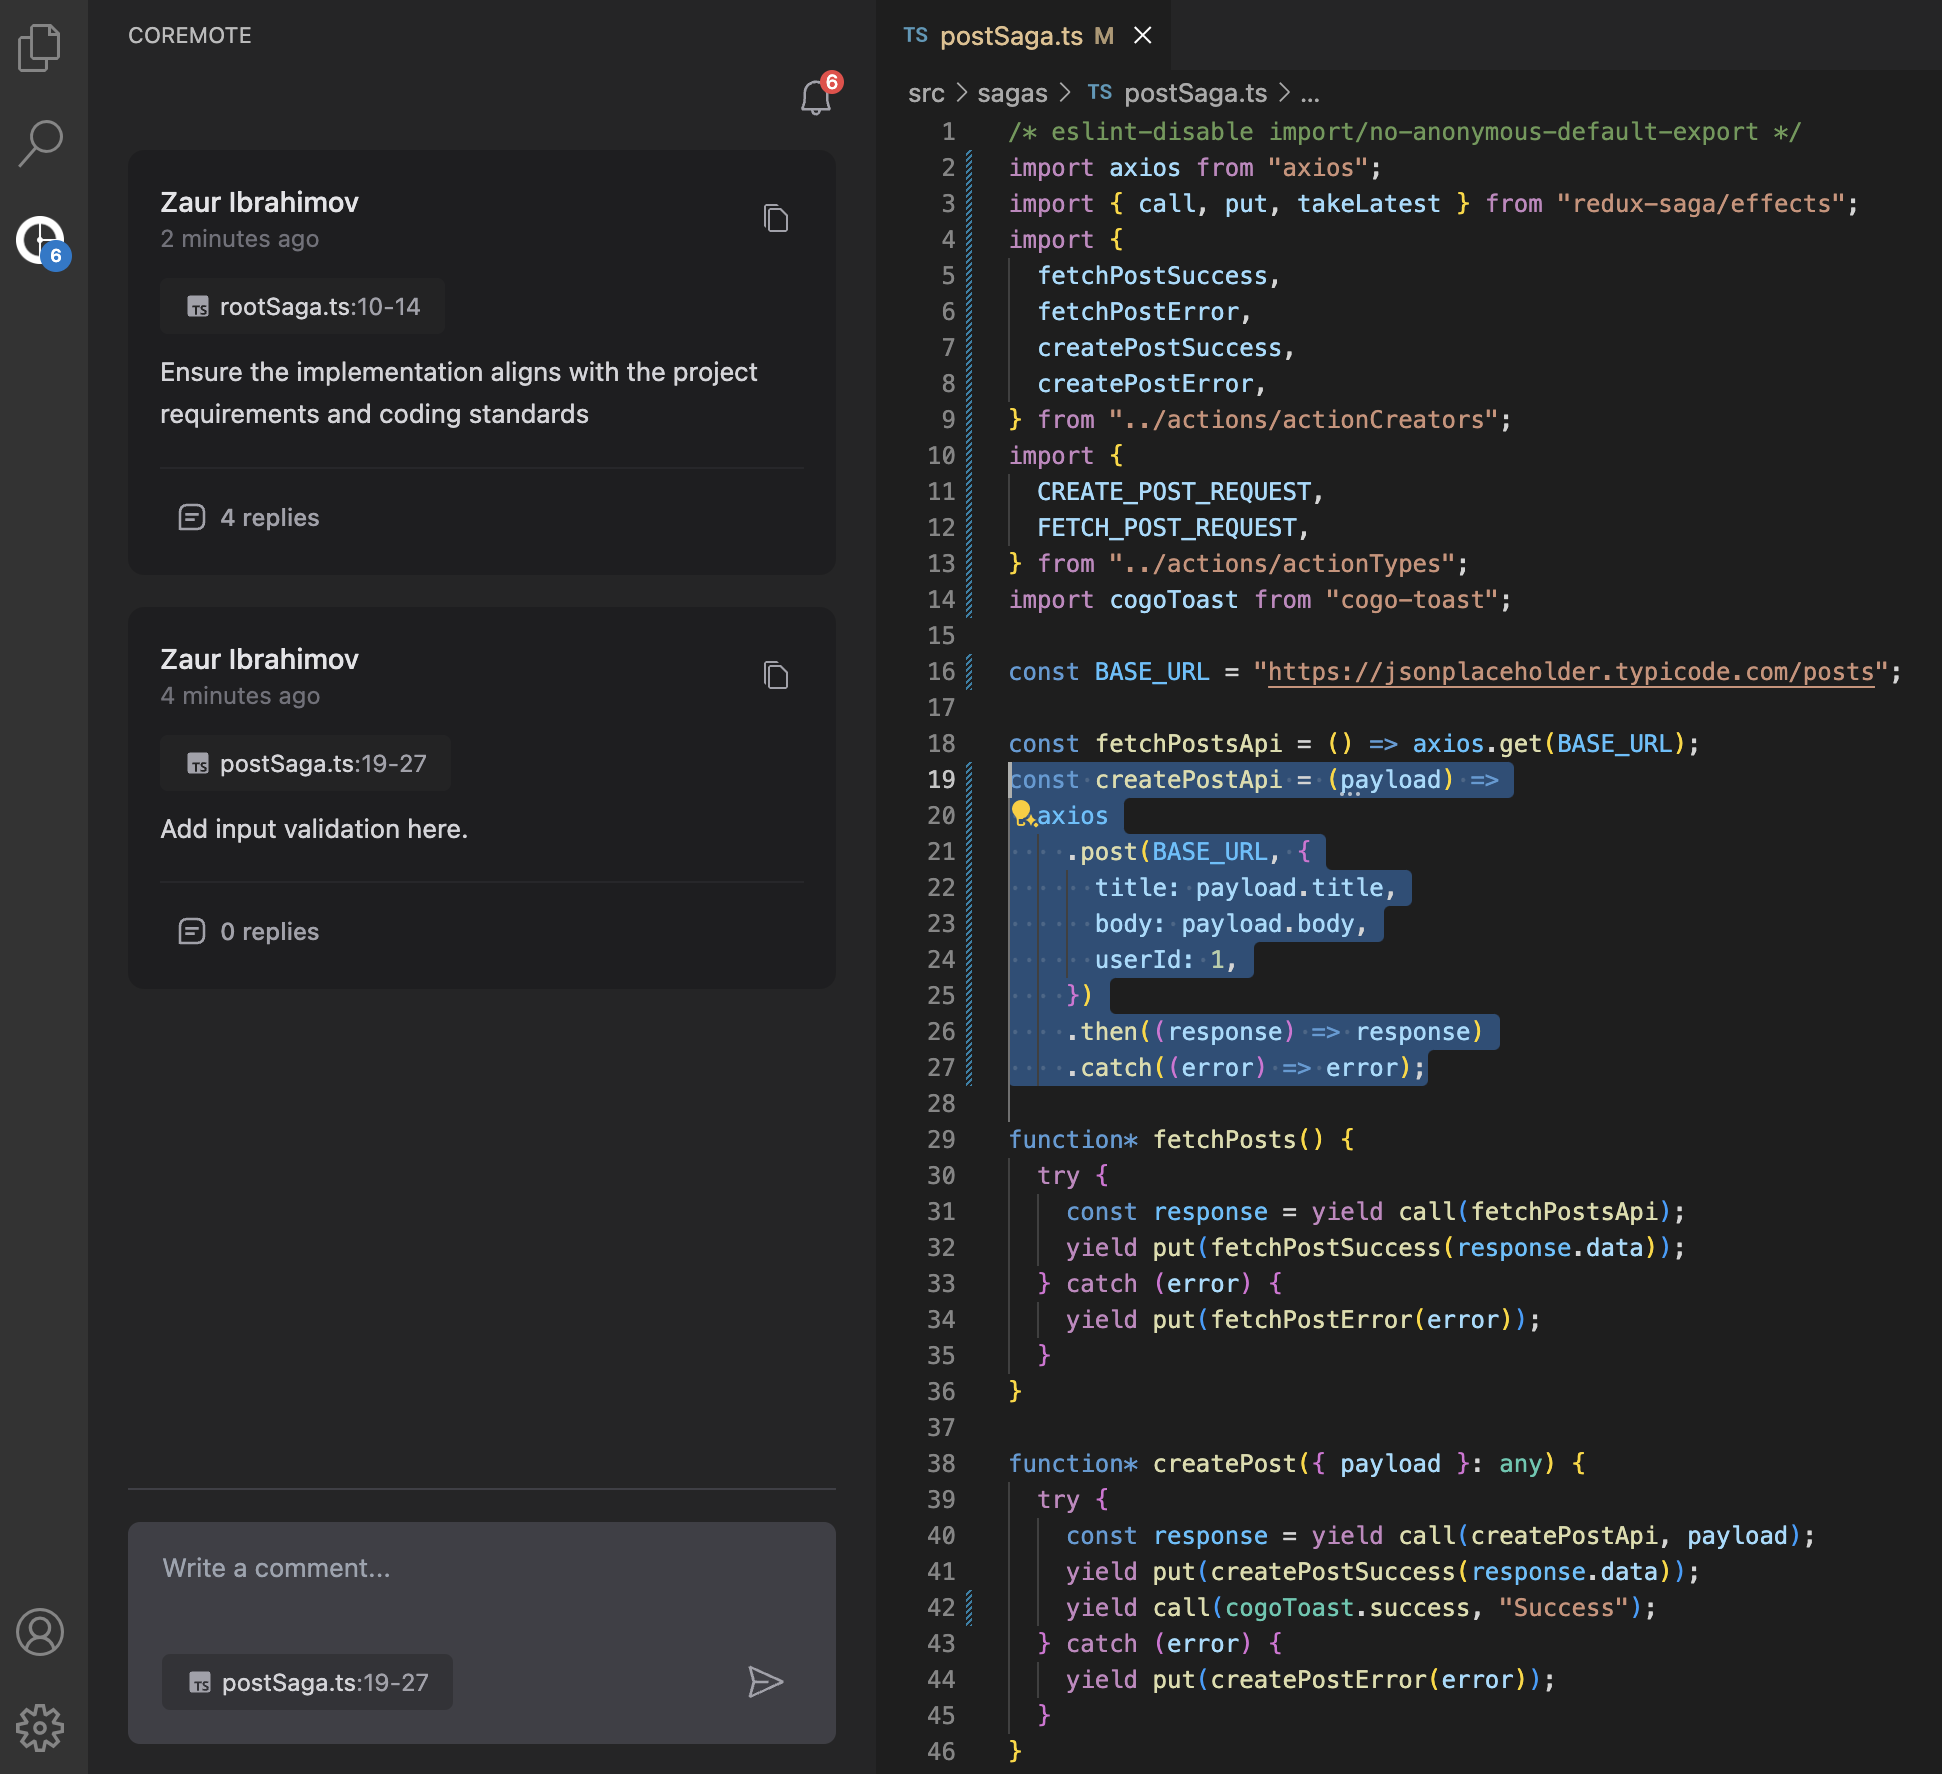1942x1774 pixels.
Task: Close the postSaga.ts tab
Action: pyautogui.click(x=1143, y=36)
